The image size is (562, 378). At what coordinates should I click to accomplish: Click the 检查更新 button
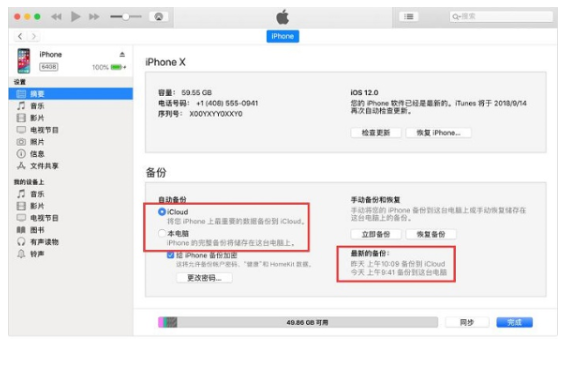click(x=376, y=133)
